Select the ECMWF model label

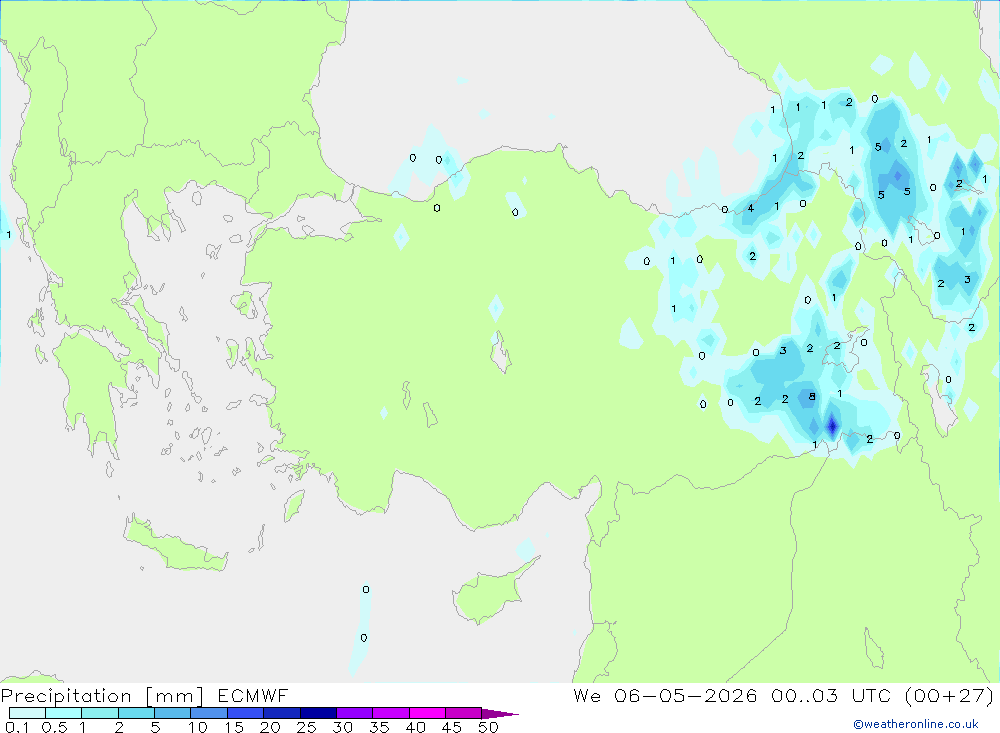(x=253, y=695)
